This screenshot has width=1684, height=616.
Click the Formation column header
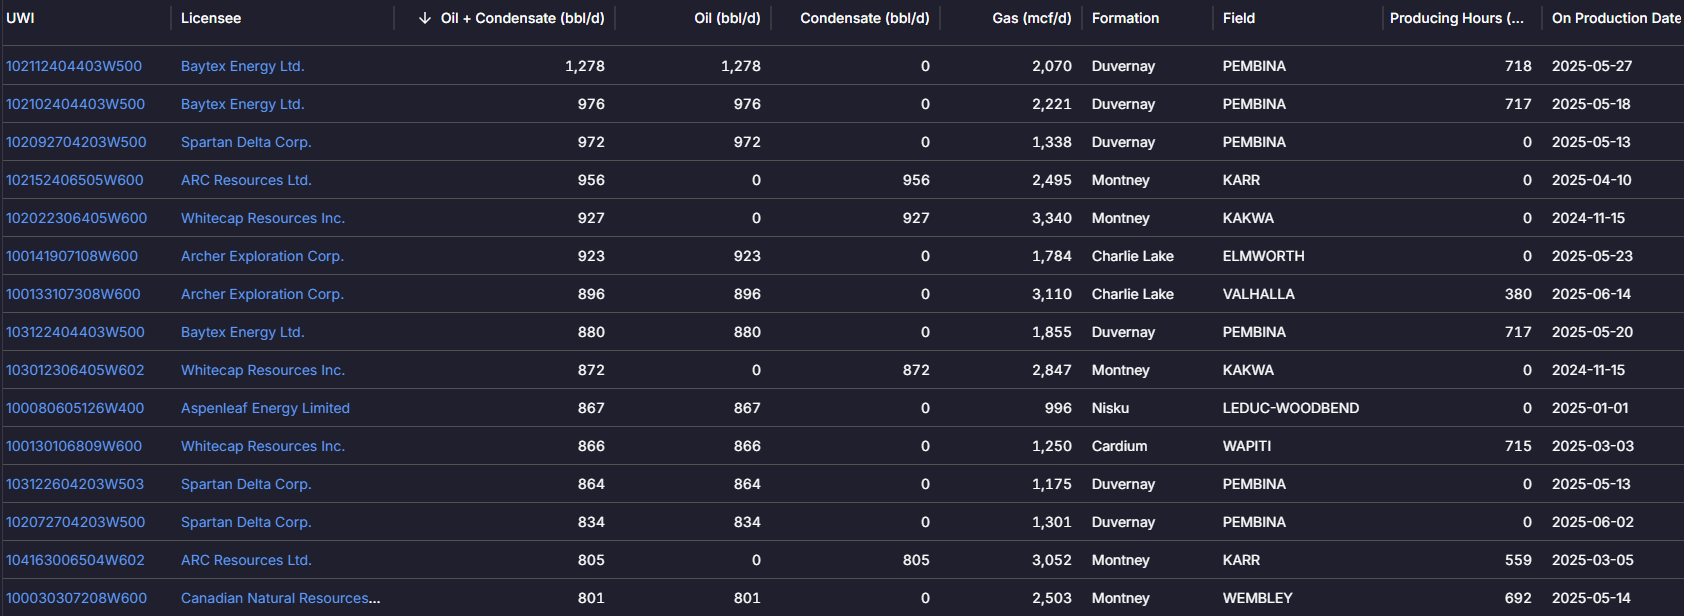[x=1125, y=18]
